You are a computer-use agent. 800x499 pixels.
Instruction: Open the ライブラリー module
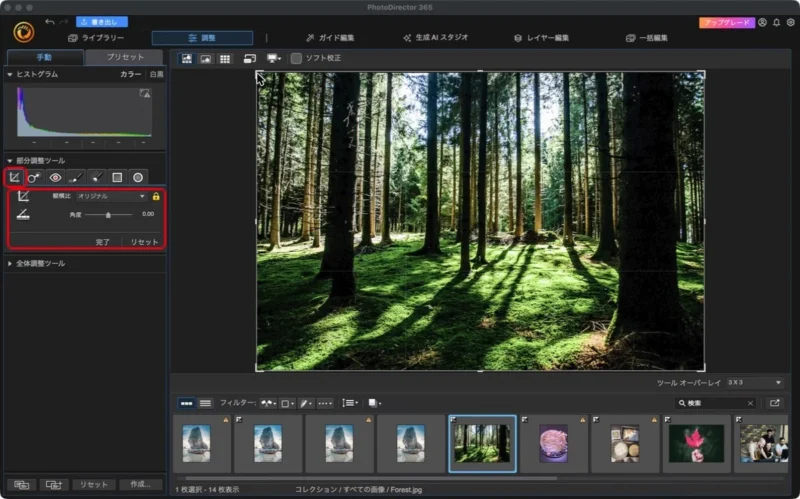(96, 38)
